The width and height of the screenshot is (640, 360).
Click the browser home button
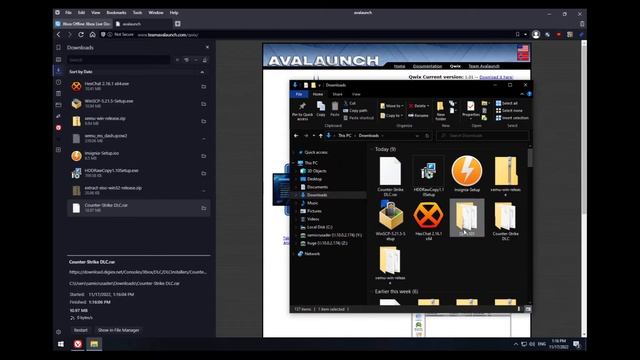click(x=92, y=35)
